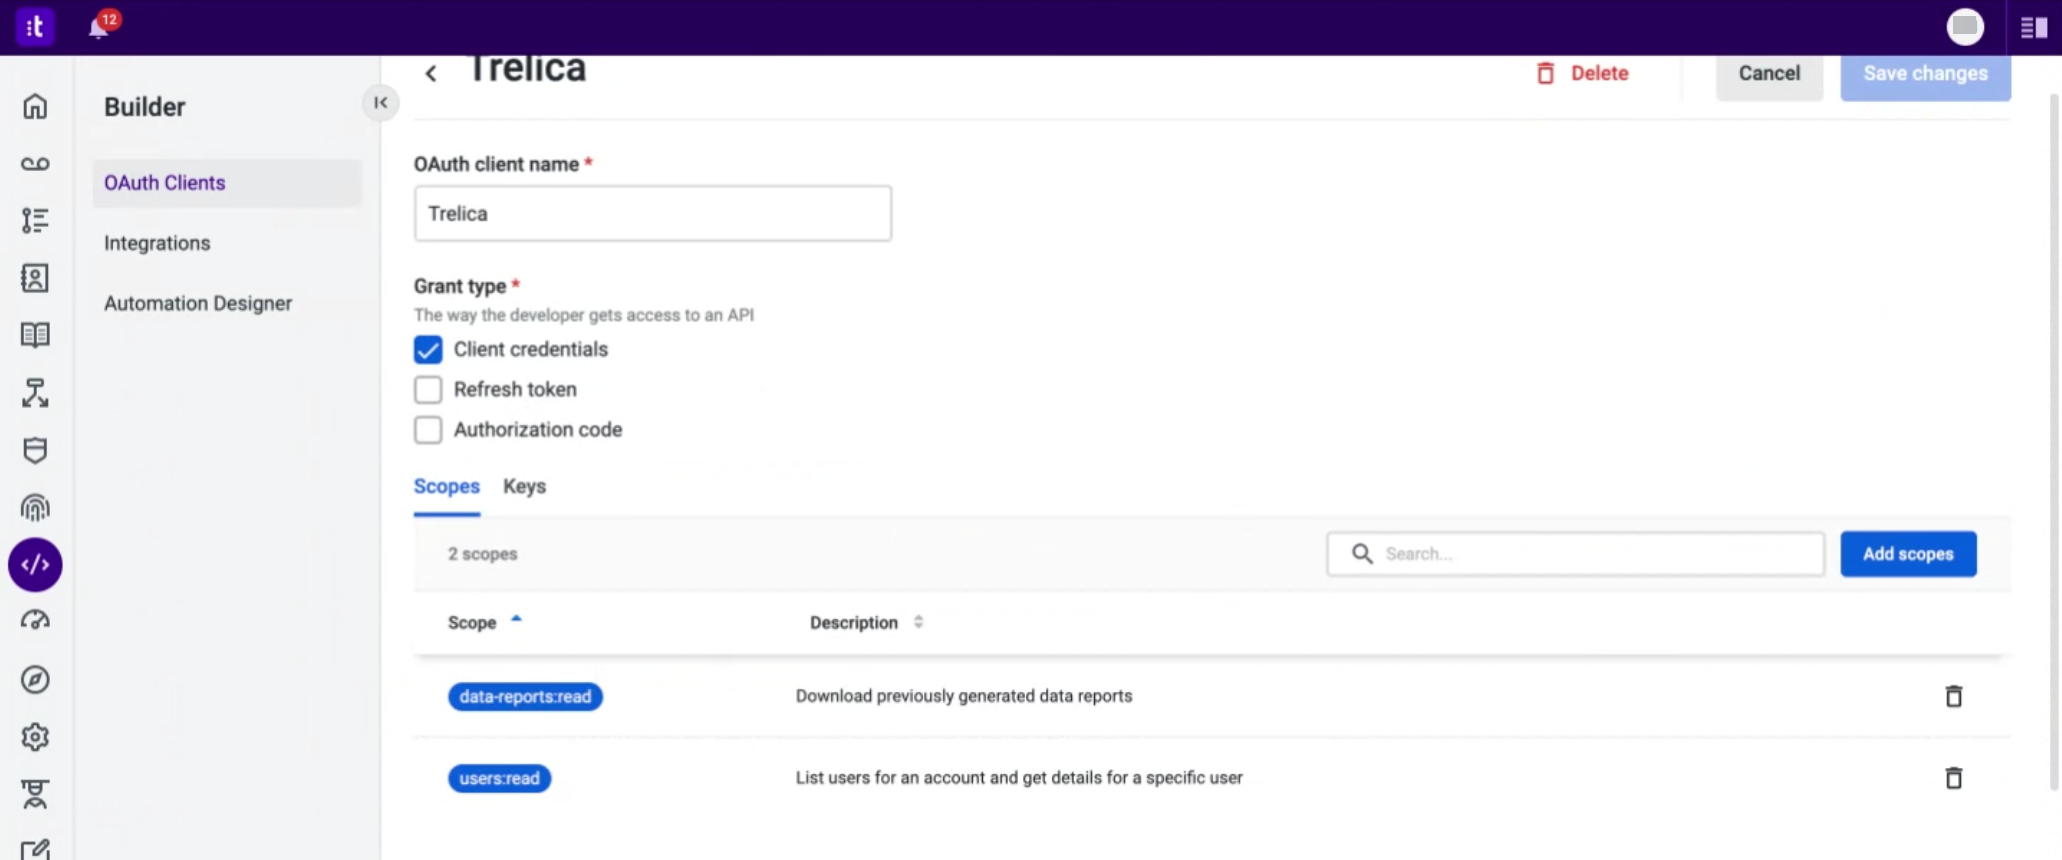Screen dimensions: 2062x860
Task: Click the search magnifier icon
Action: pos(1362,554)
